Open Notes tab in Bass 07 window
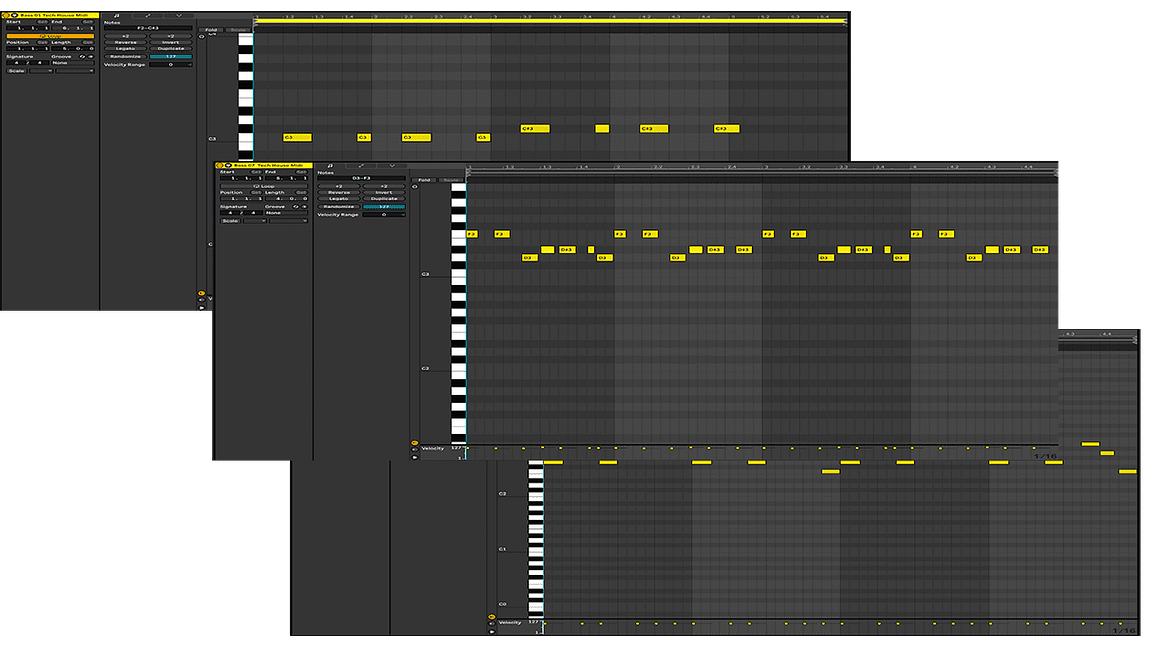 click(x=330, y=166)
